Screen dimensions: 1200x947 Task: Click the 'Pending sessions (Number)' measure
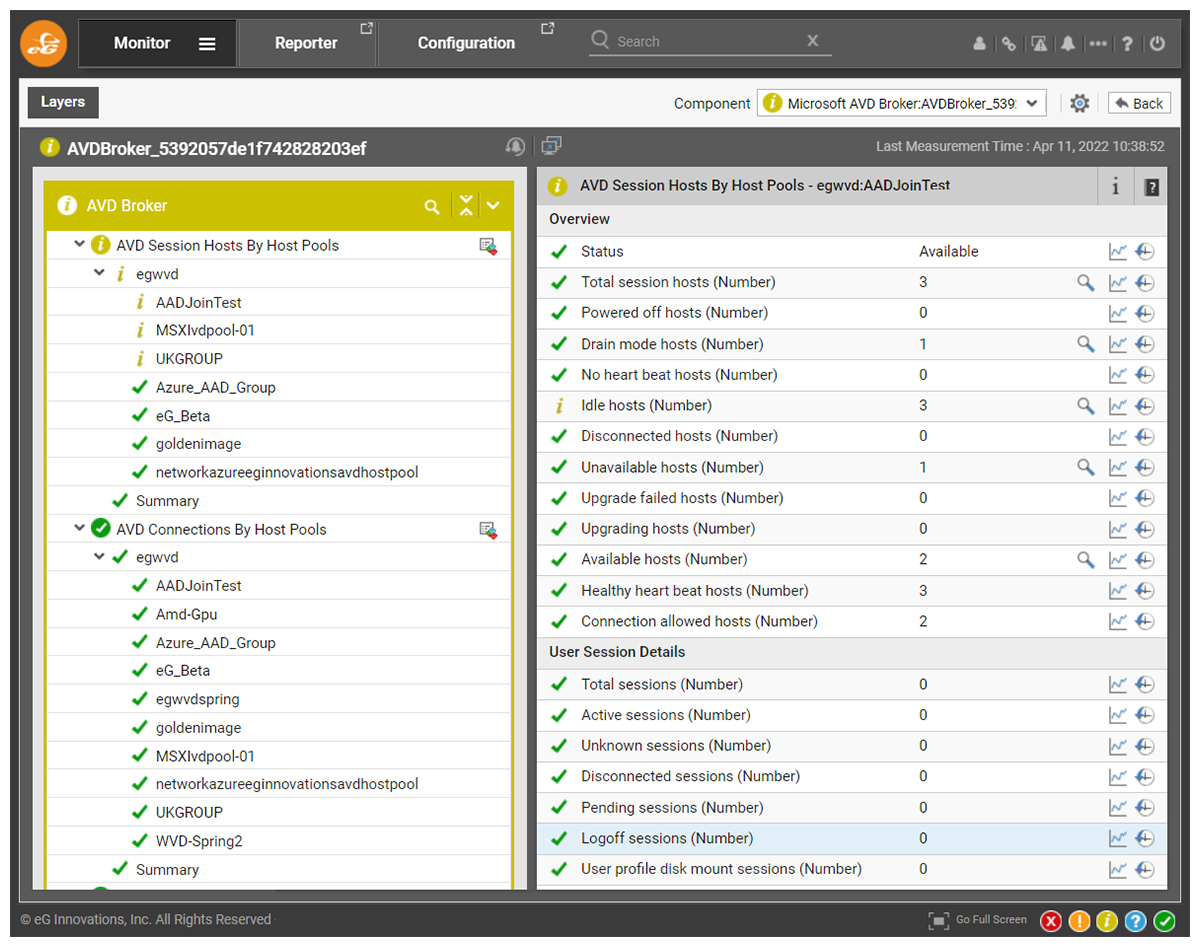[672, 808]
